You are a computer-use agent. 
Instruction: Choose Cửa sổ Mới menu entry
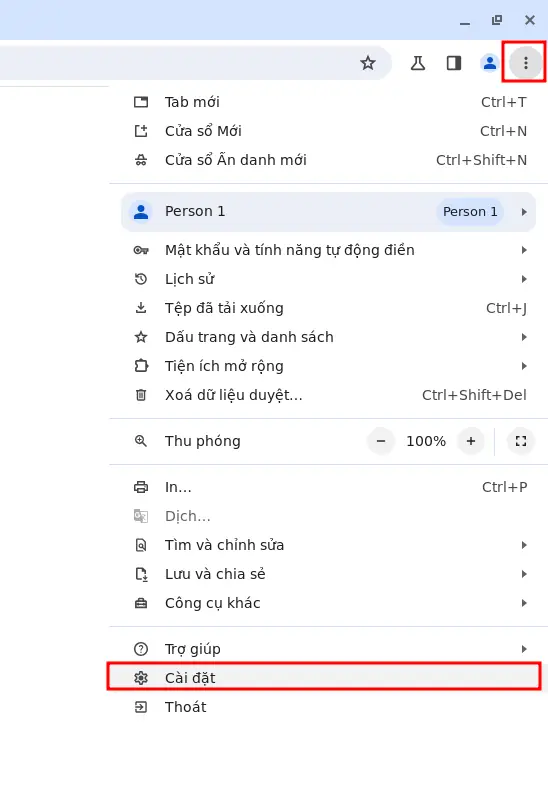coord(328,131)
